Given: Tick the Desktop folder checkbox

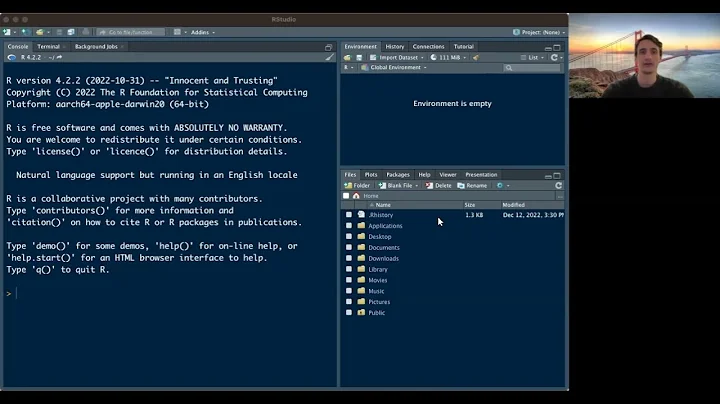Looking at the screenshot, I should pos(349,236).
